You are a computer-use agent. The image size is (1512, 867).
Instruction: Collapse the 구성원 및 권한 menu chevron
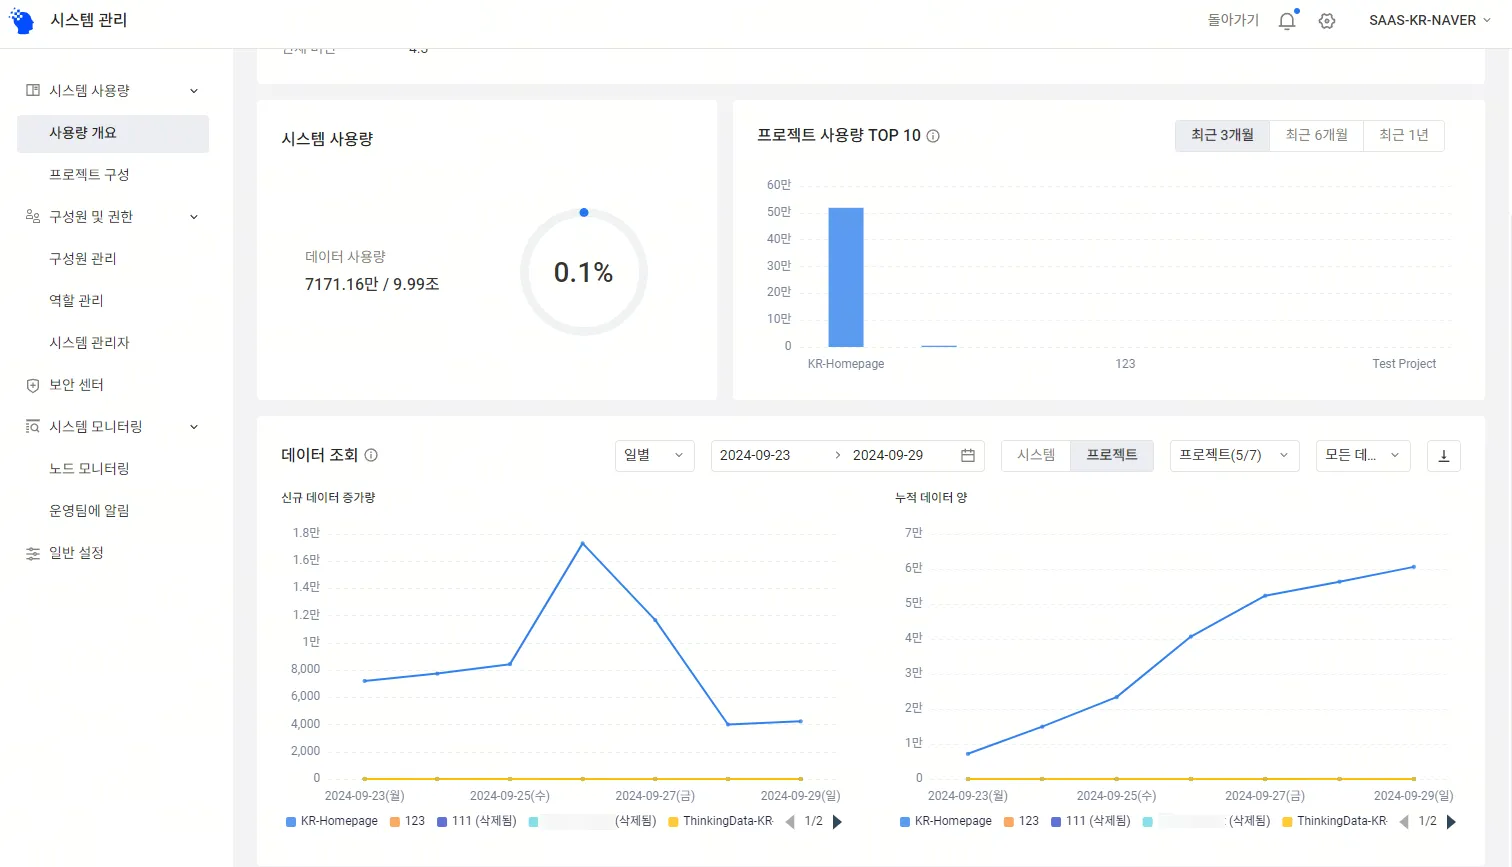[x=194, y=217]
